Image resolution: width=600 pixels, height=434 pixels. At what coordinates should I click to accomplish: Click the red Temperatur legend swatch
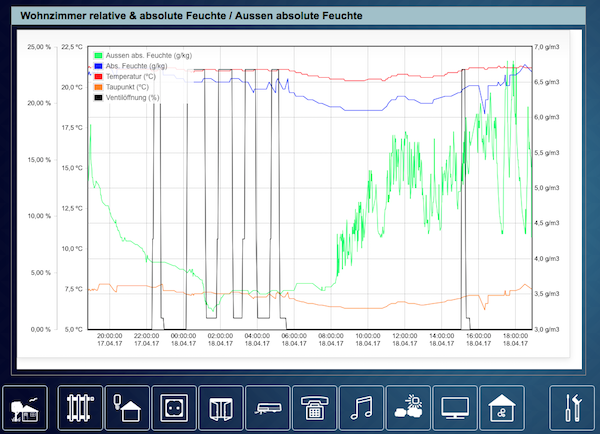click(98, 77)
